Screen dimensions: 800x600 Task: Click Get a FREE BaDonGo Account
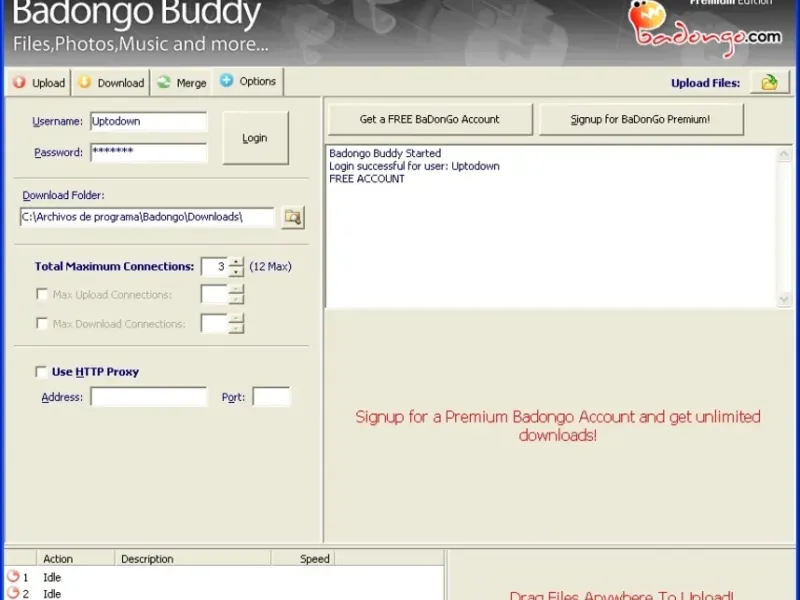coord(430,119)
